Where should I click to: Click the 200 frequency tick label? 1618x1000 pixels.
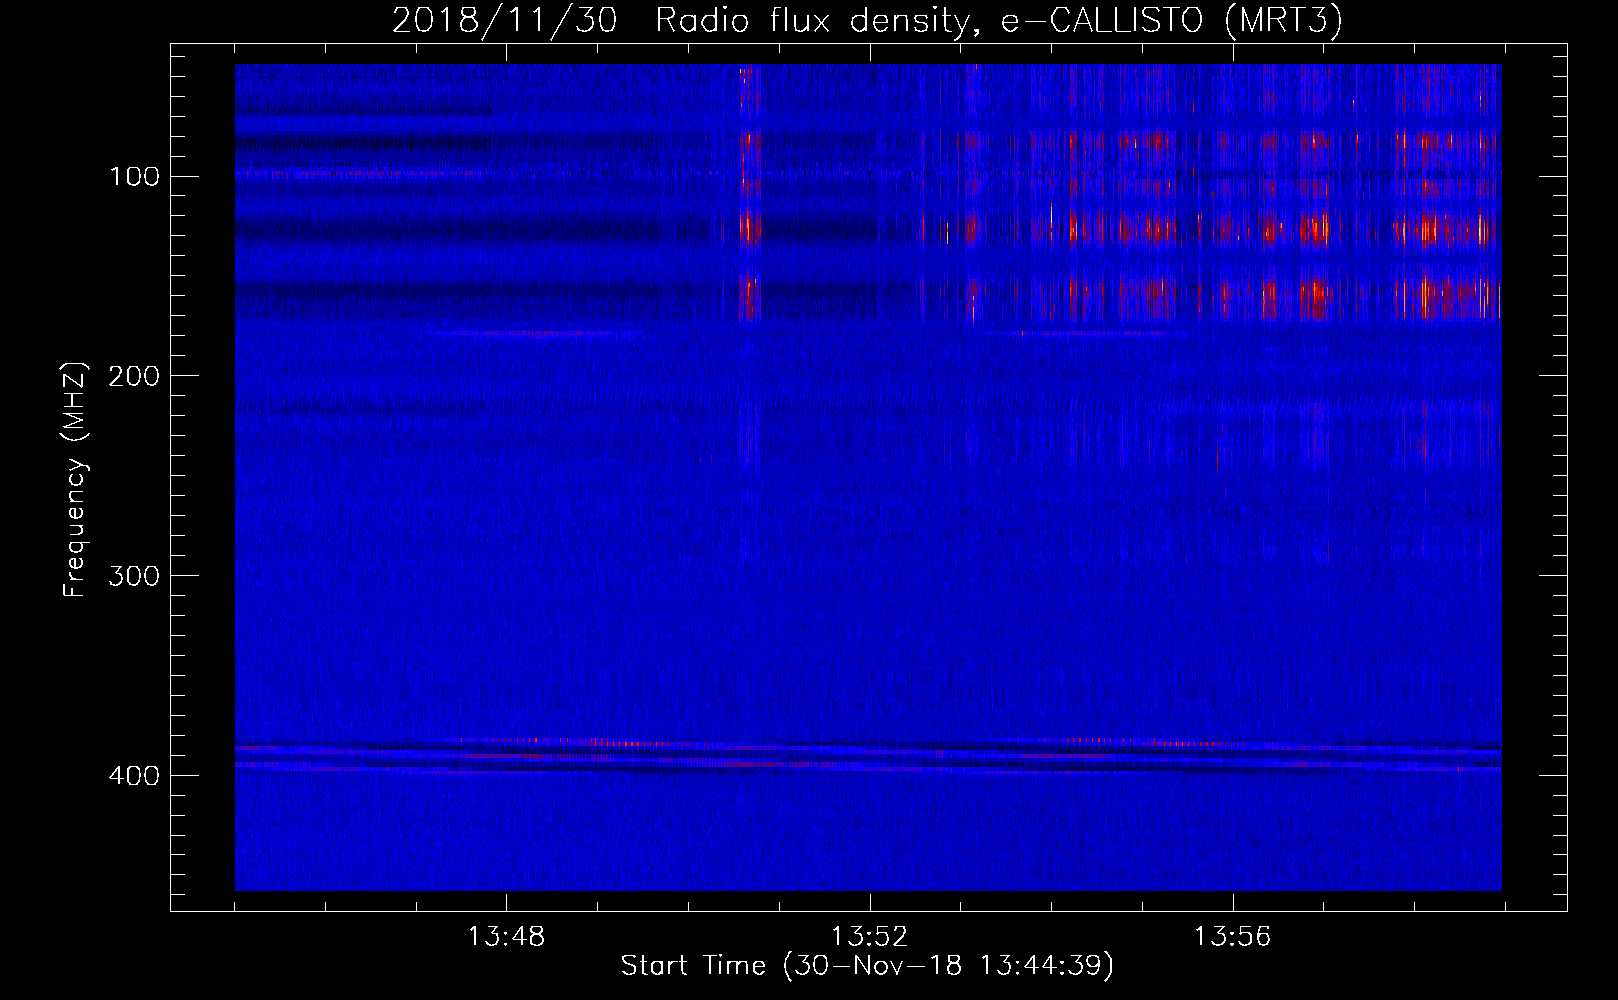click(x=134, y=376)
